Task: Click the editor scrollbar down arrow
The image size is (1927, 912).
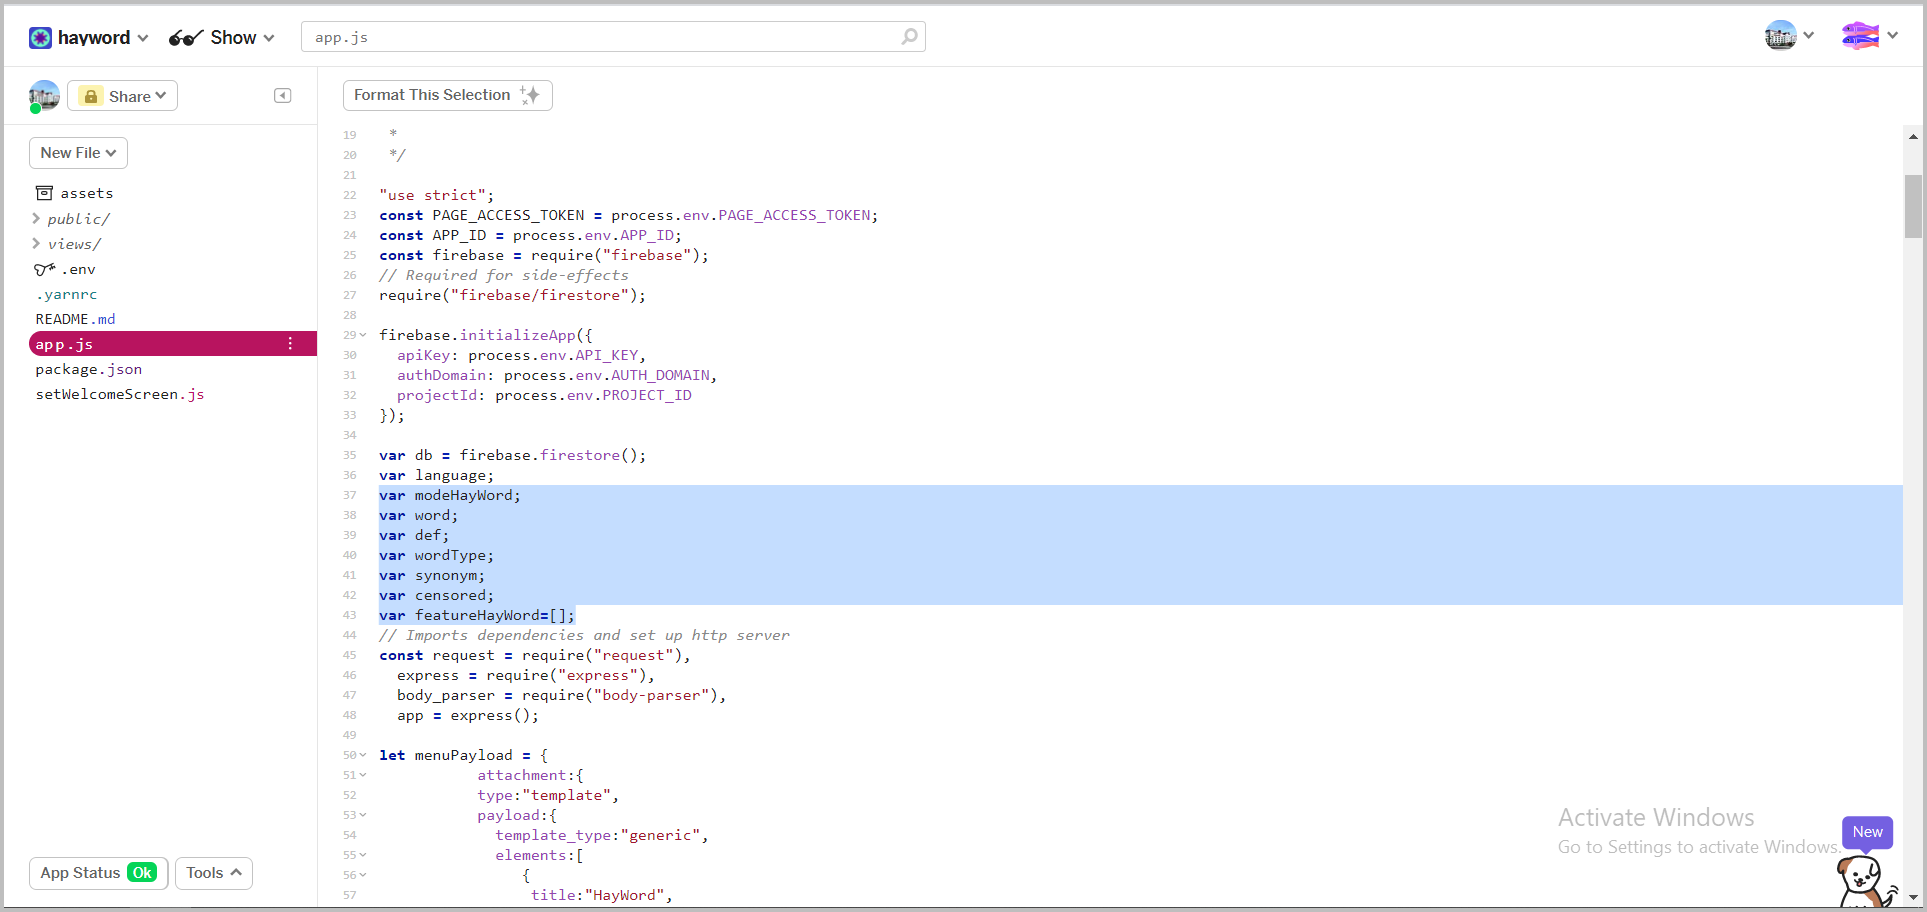Action: (1913, 897)
